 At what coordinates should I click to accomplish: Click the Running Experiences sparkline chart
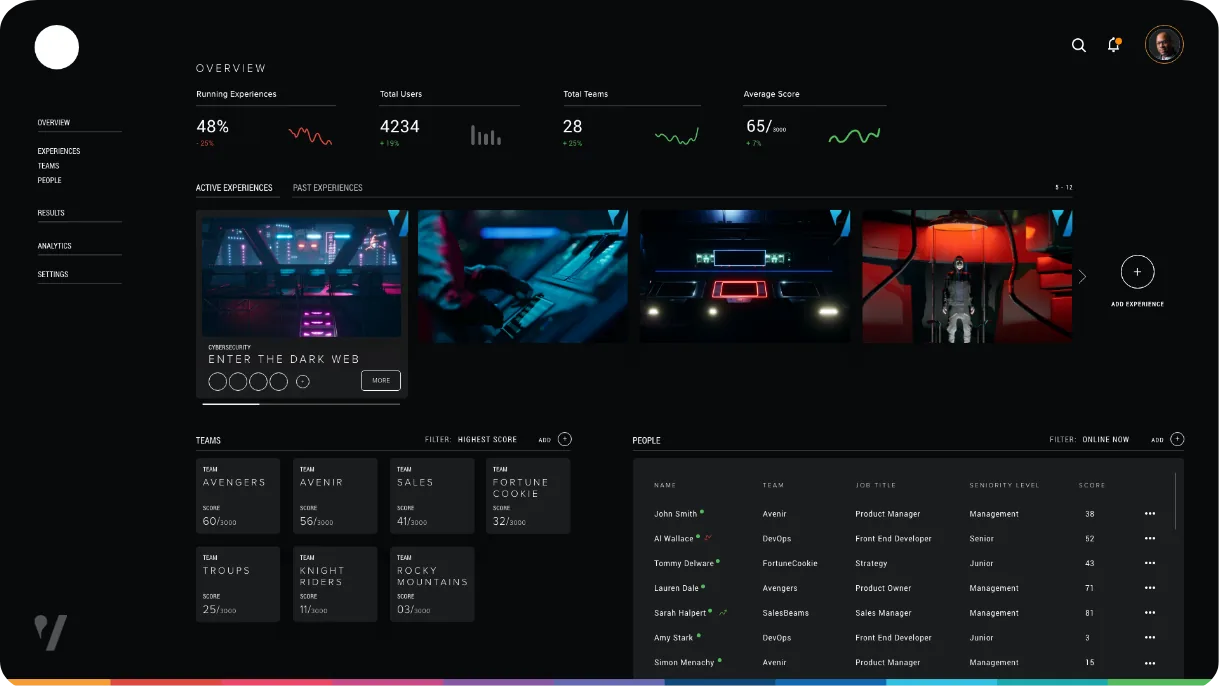pos(310,135)
